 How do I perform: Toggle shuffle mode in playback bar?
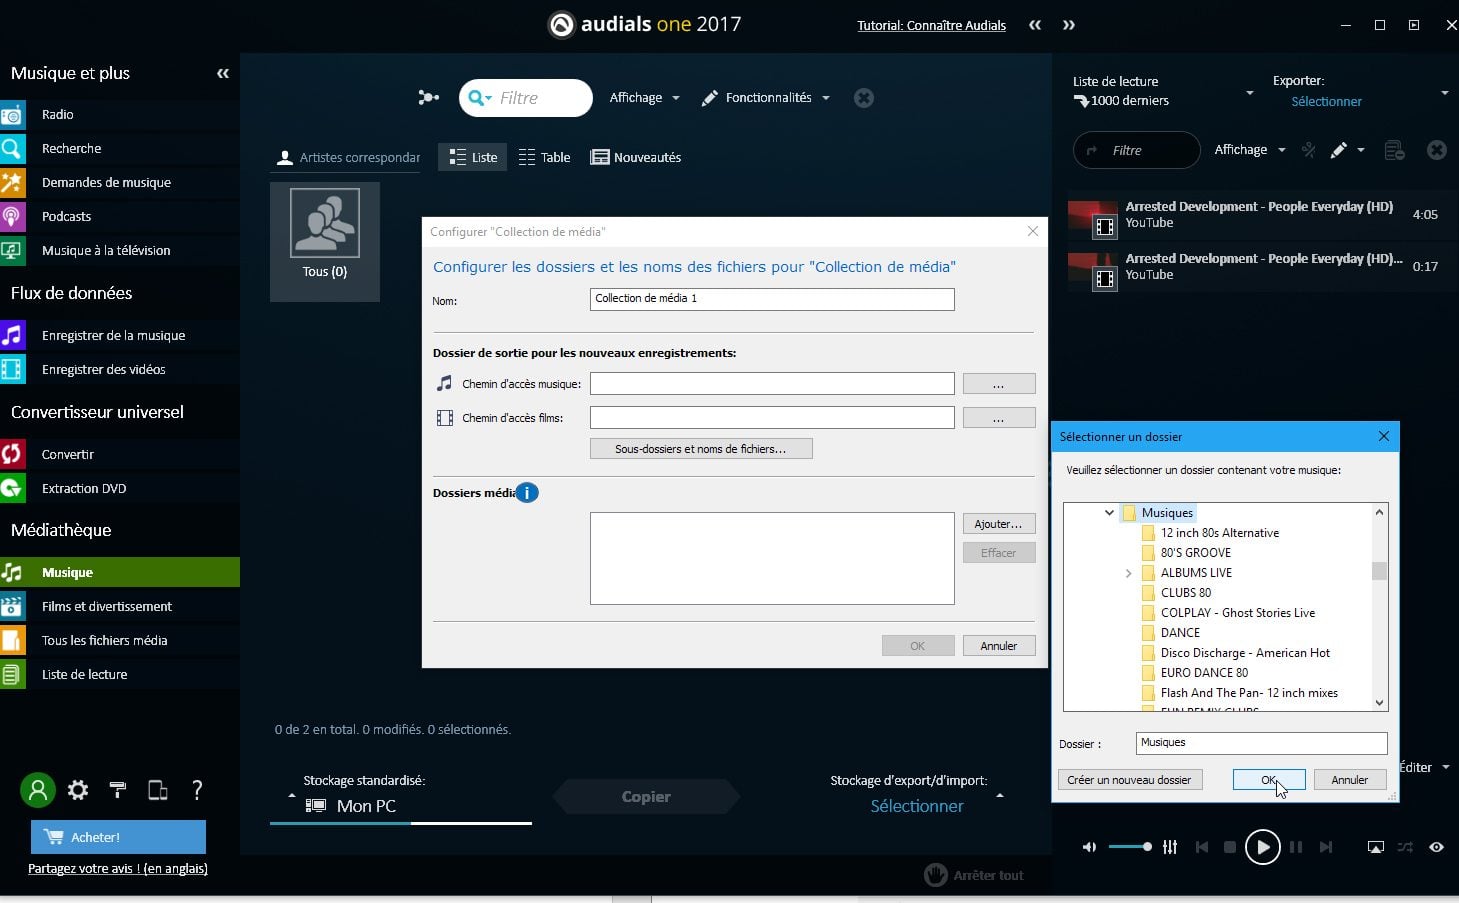(1404, 847)
